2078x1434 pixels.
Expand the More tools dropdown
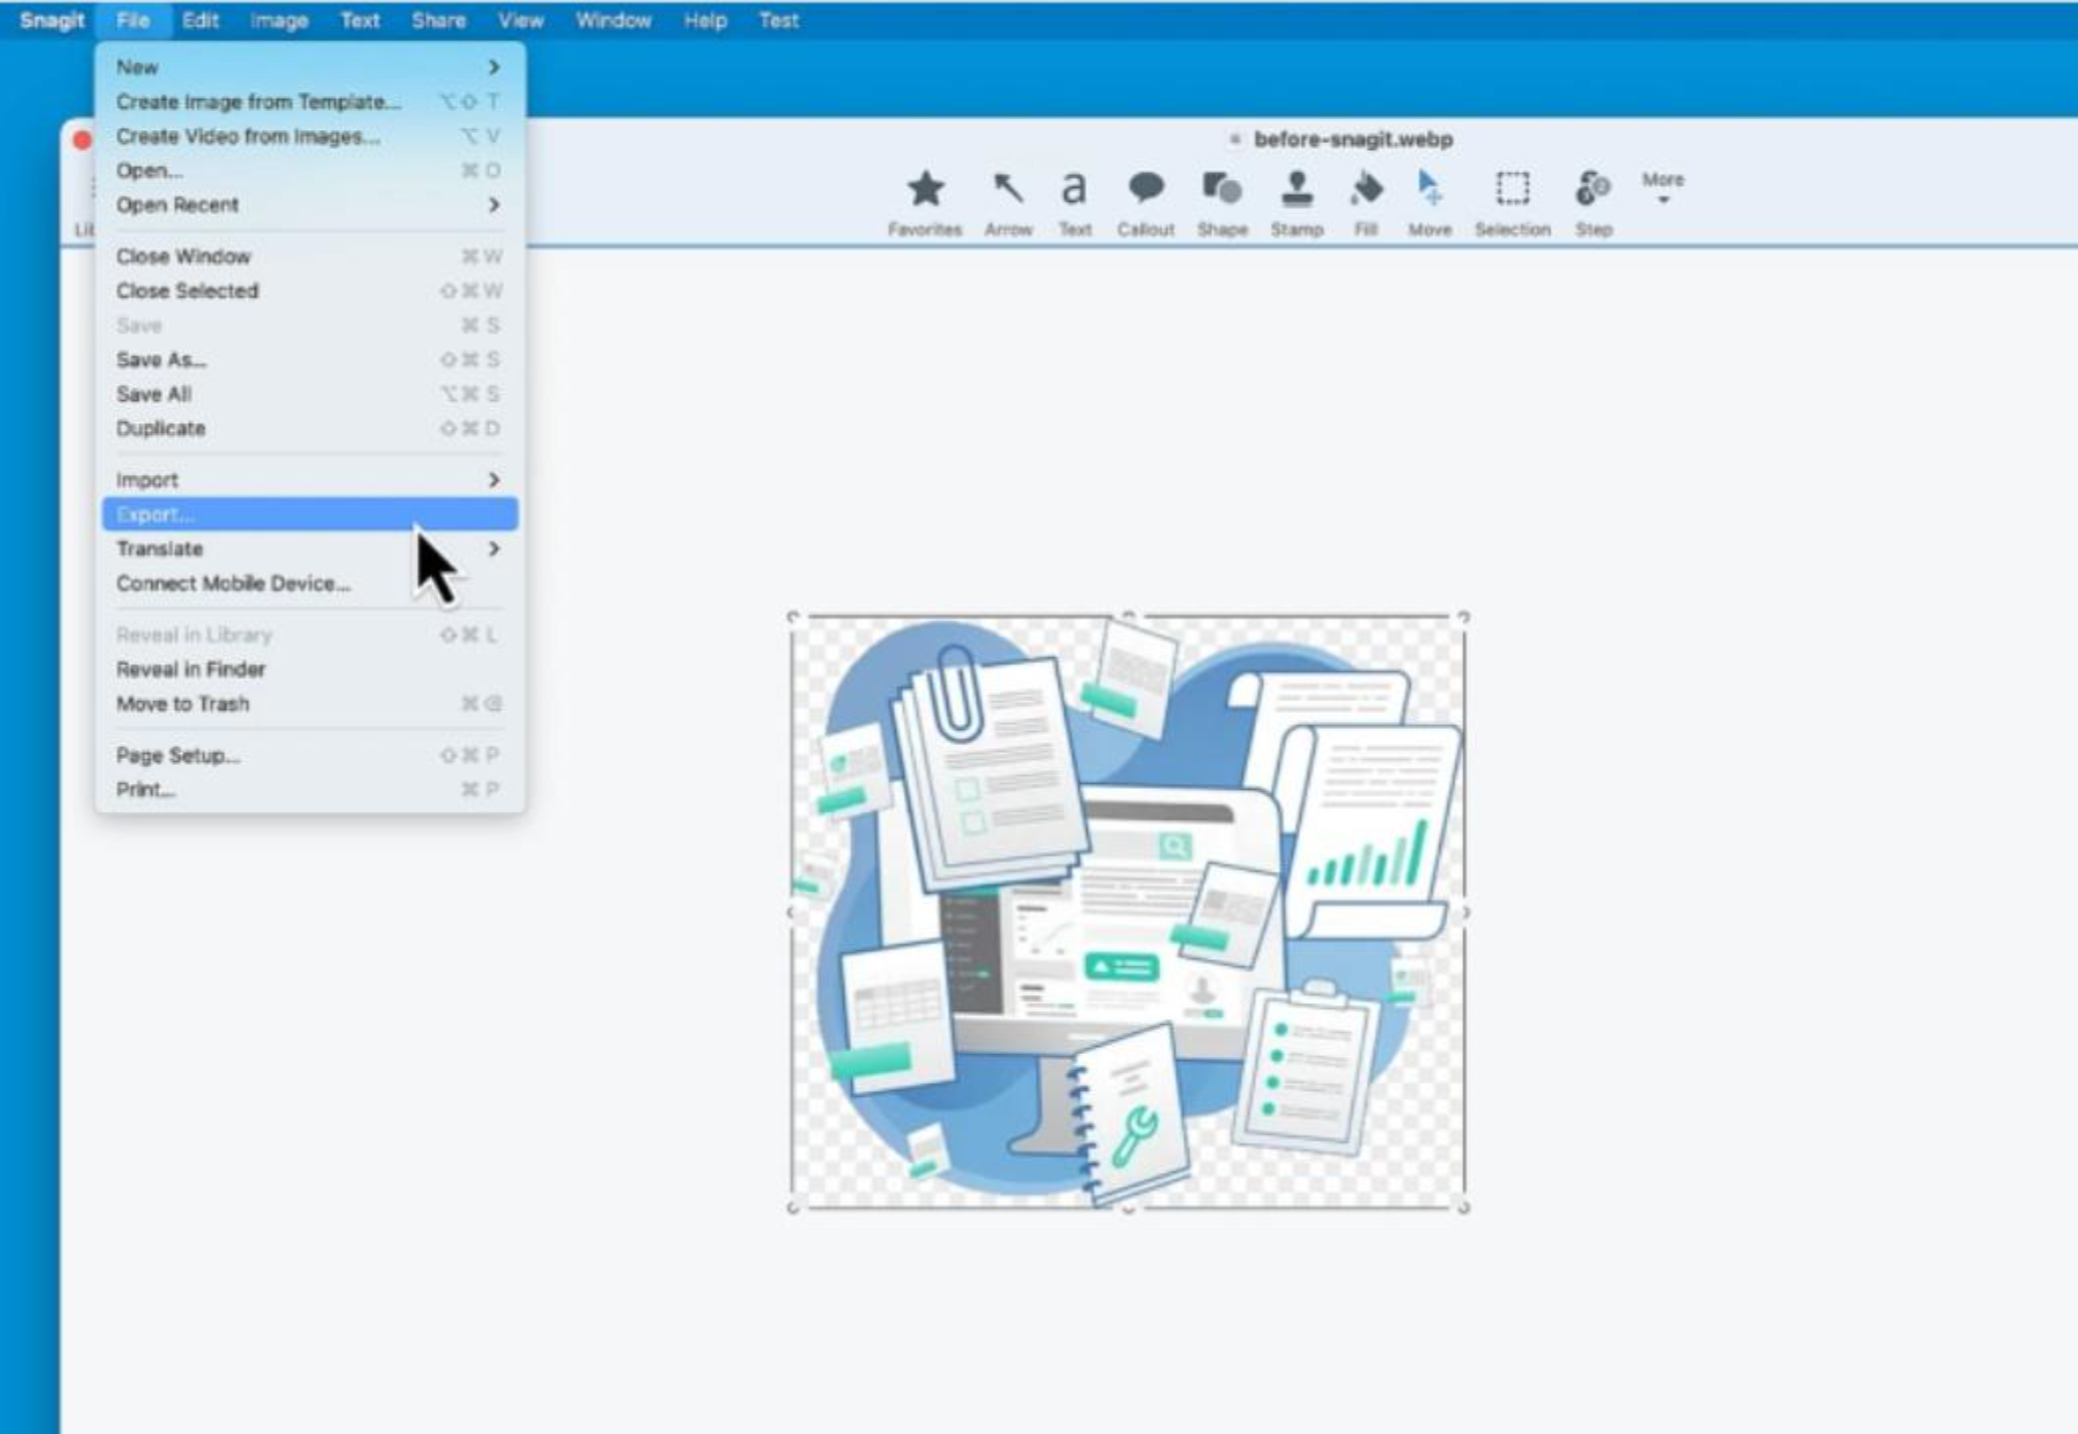pos(1663,186)
